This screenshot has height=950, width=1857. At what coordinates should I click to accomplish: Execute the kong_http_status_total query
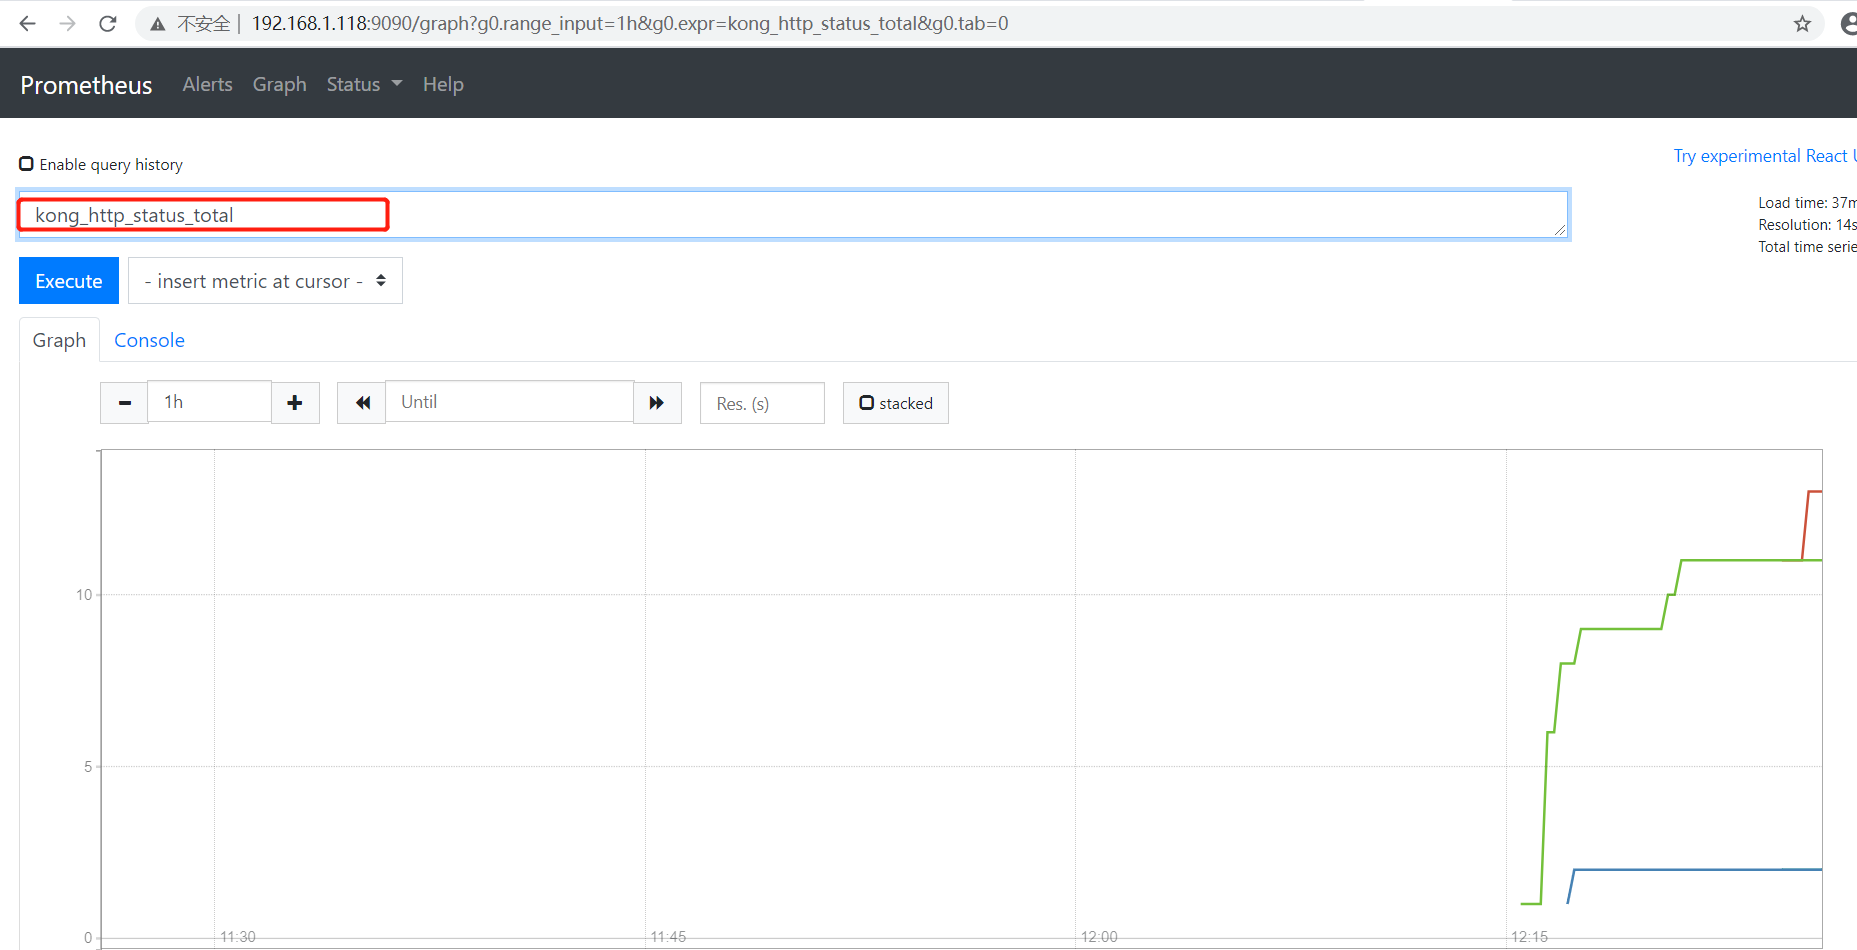click(x=68, y=280)
